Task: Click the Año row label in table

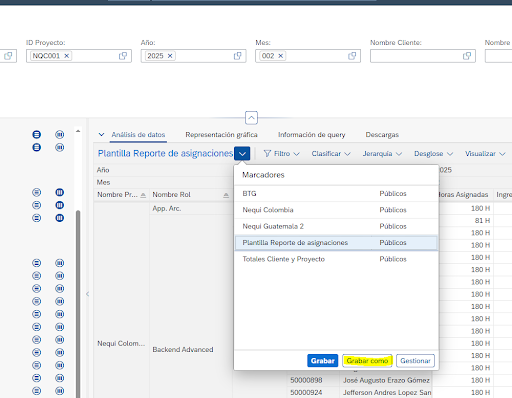Action: (103, 170)
